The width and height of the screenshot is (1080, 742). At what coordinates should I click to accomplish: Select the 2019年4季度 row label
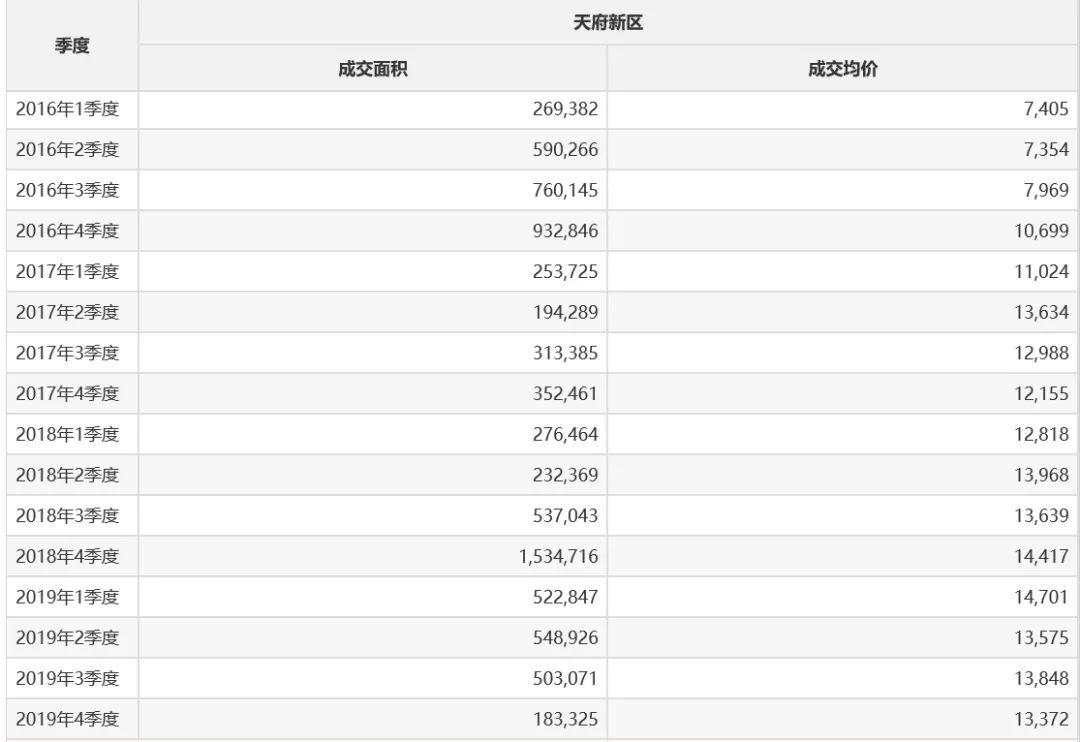[x=68, y=719]
